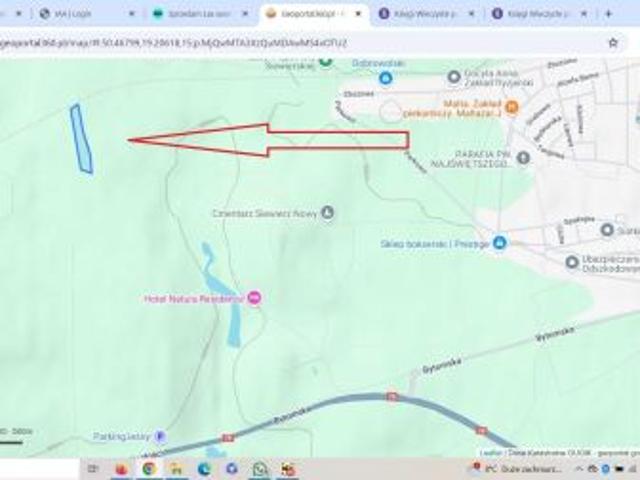Select the active Geoportal browser tab
Image resolution: width=640 pixels, height=480 pixels.
click(314, 13)
